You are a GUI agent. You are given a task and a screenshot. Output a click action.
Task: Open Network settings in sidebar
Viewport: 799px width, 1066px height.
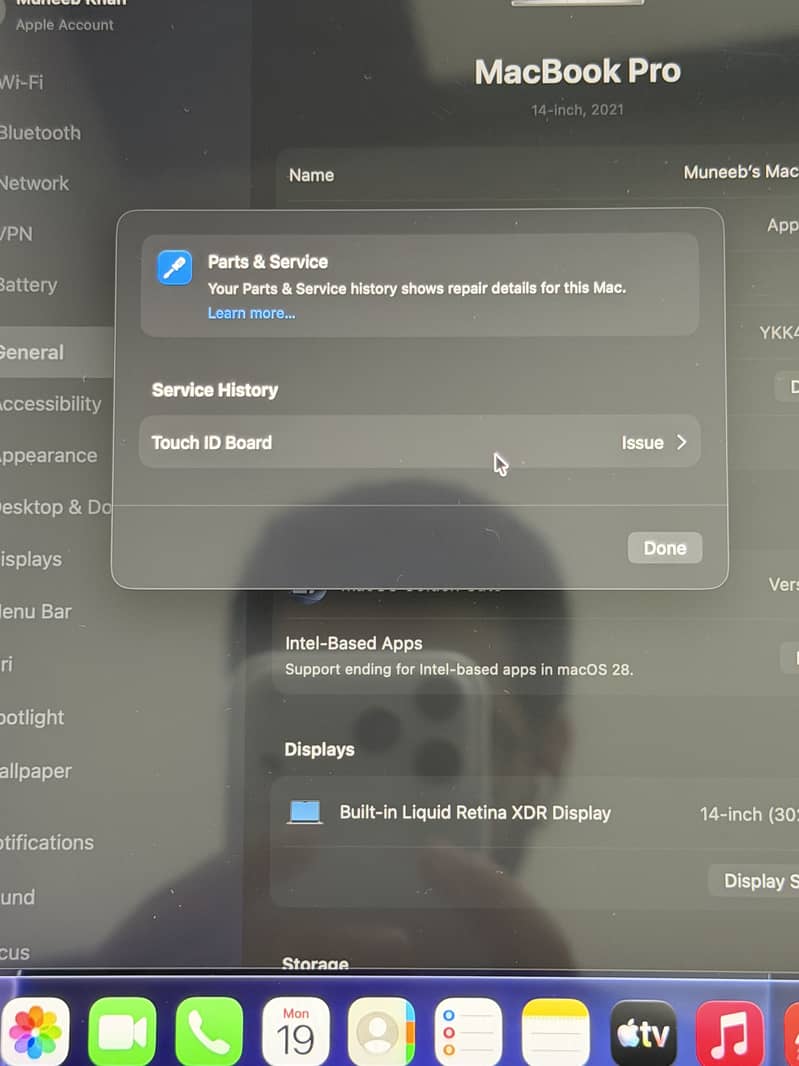point(35,183)
